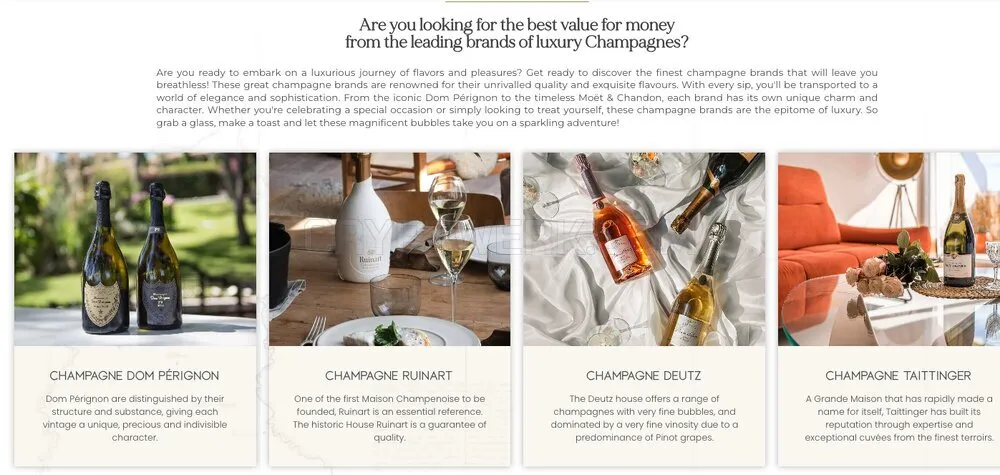
Task: Select the Deutz description paragraph
Action: click(x=644, y=418)
